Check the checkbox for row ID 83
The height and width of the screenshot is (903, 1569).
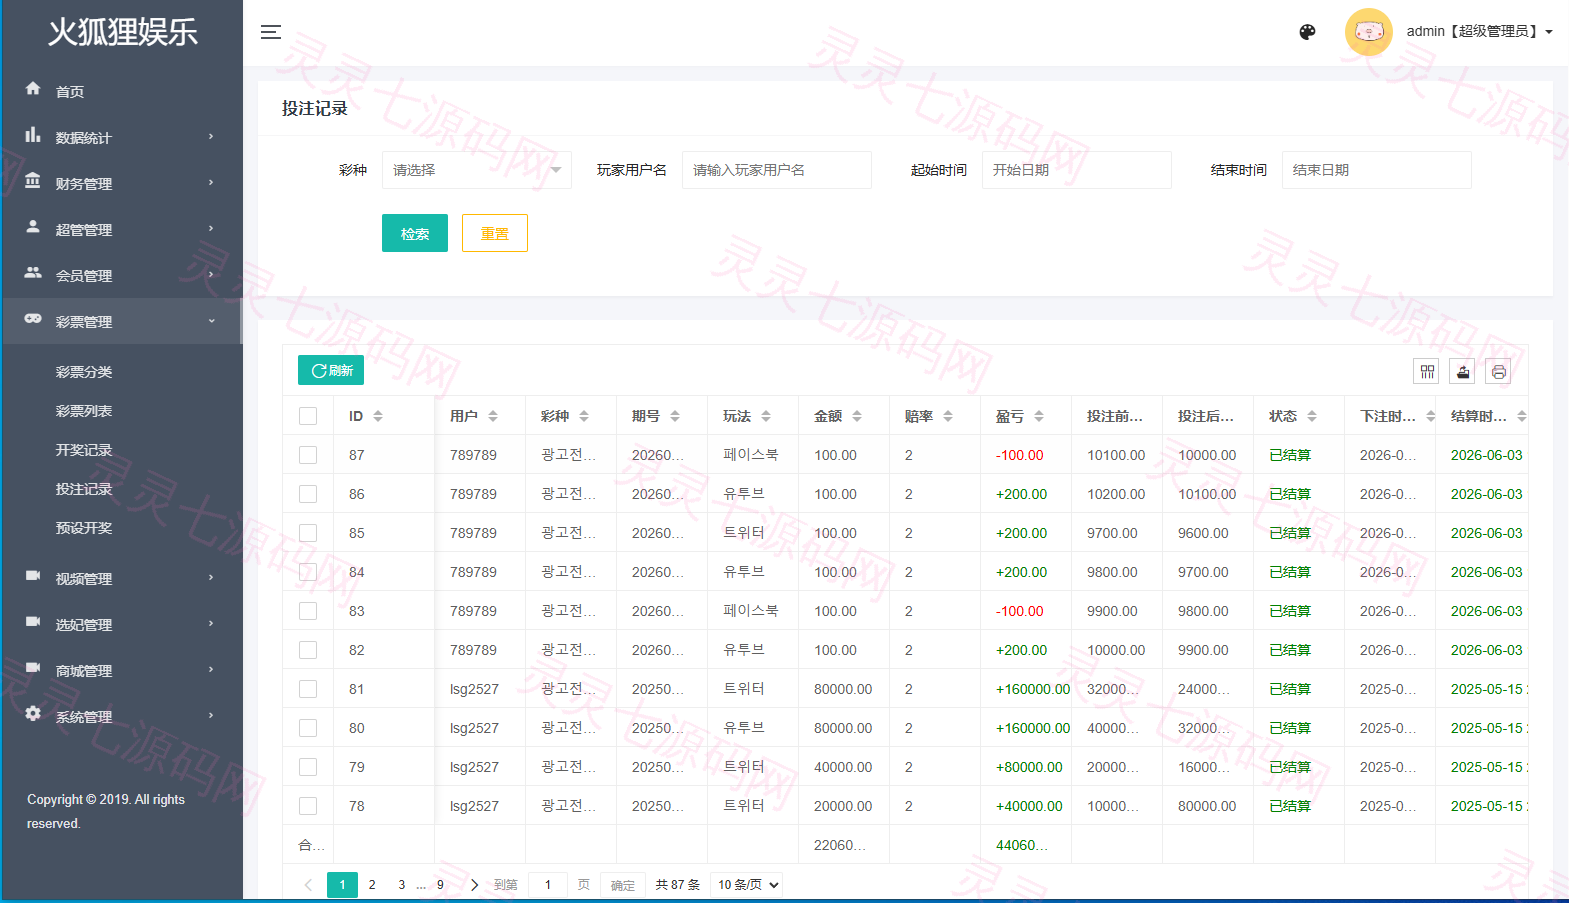point(308,611)
